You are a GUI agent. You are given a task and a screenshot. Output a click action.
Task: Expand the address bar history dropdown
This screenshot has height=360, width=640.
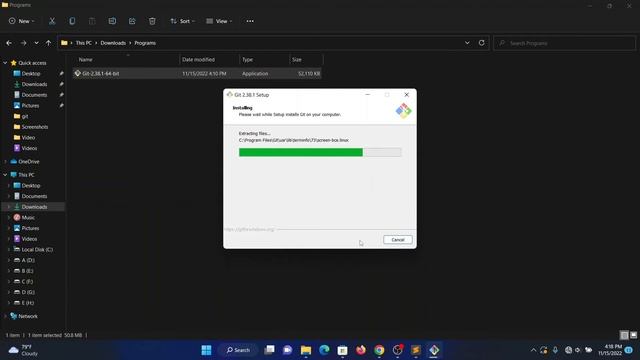pos(467,43)
